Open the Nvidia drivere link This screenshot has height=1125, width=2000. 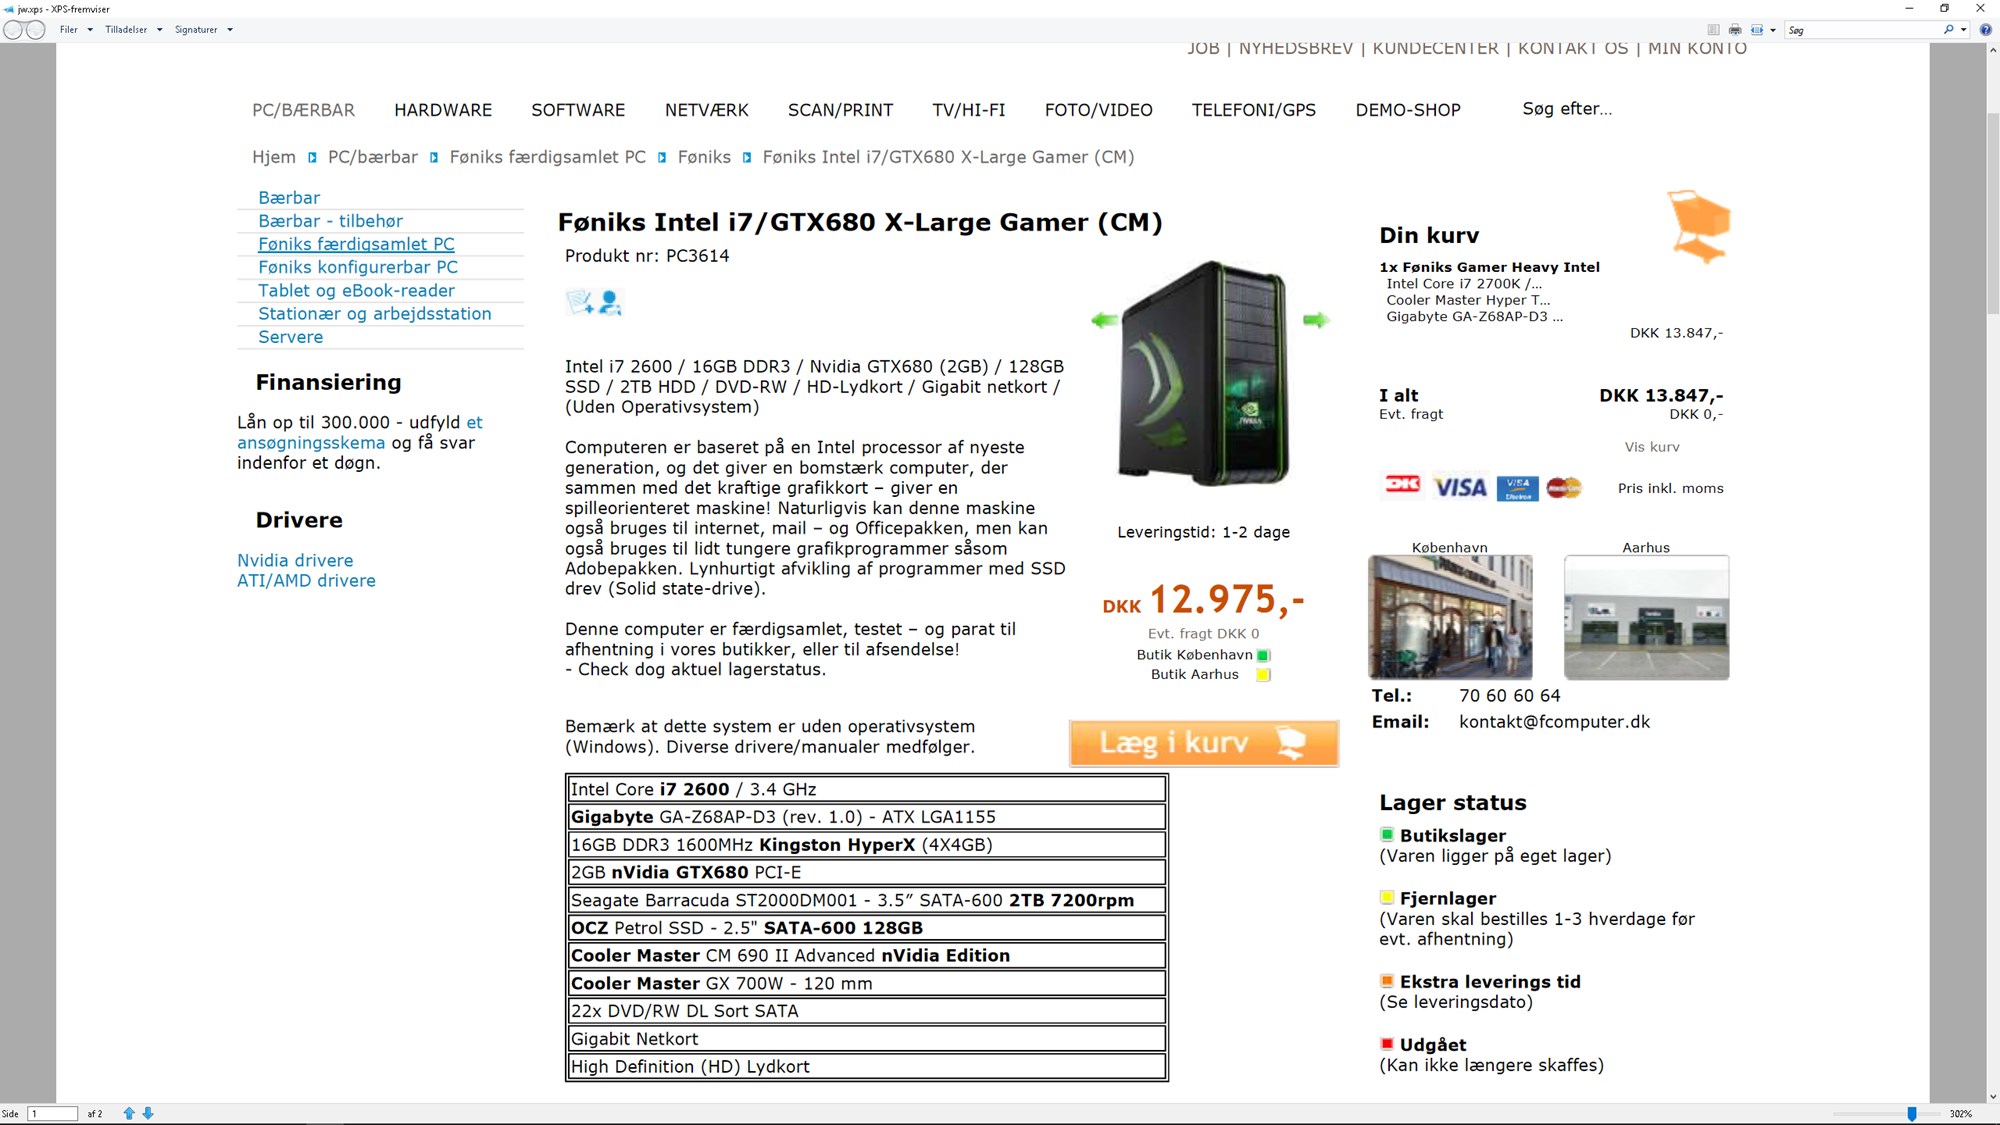(x=295, y=560)
